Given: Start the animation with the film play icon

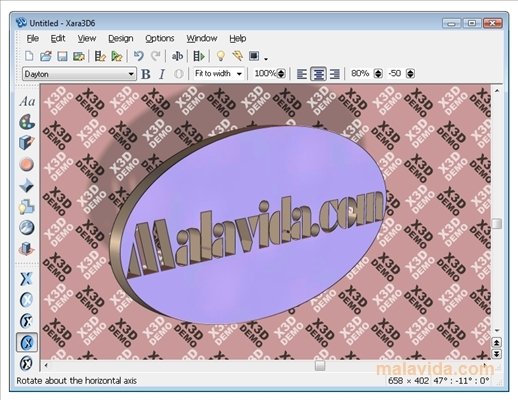Looking at the screenshot, I should click(199, 56).
